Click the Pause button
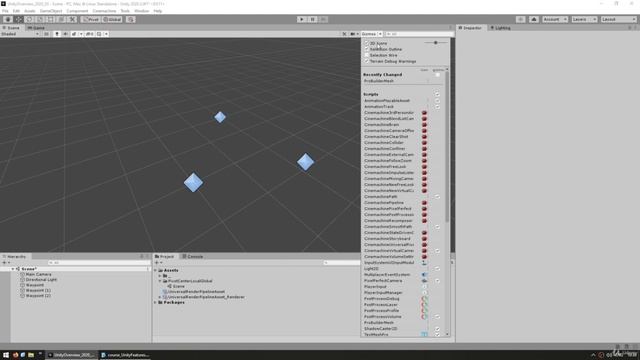The height and width of the screenshot is (360, 640). pos(313,19)
